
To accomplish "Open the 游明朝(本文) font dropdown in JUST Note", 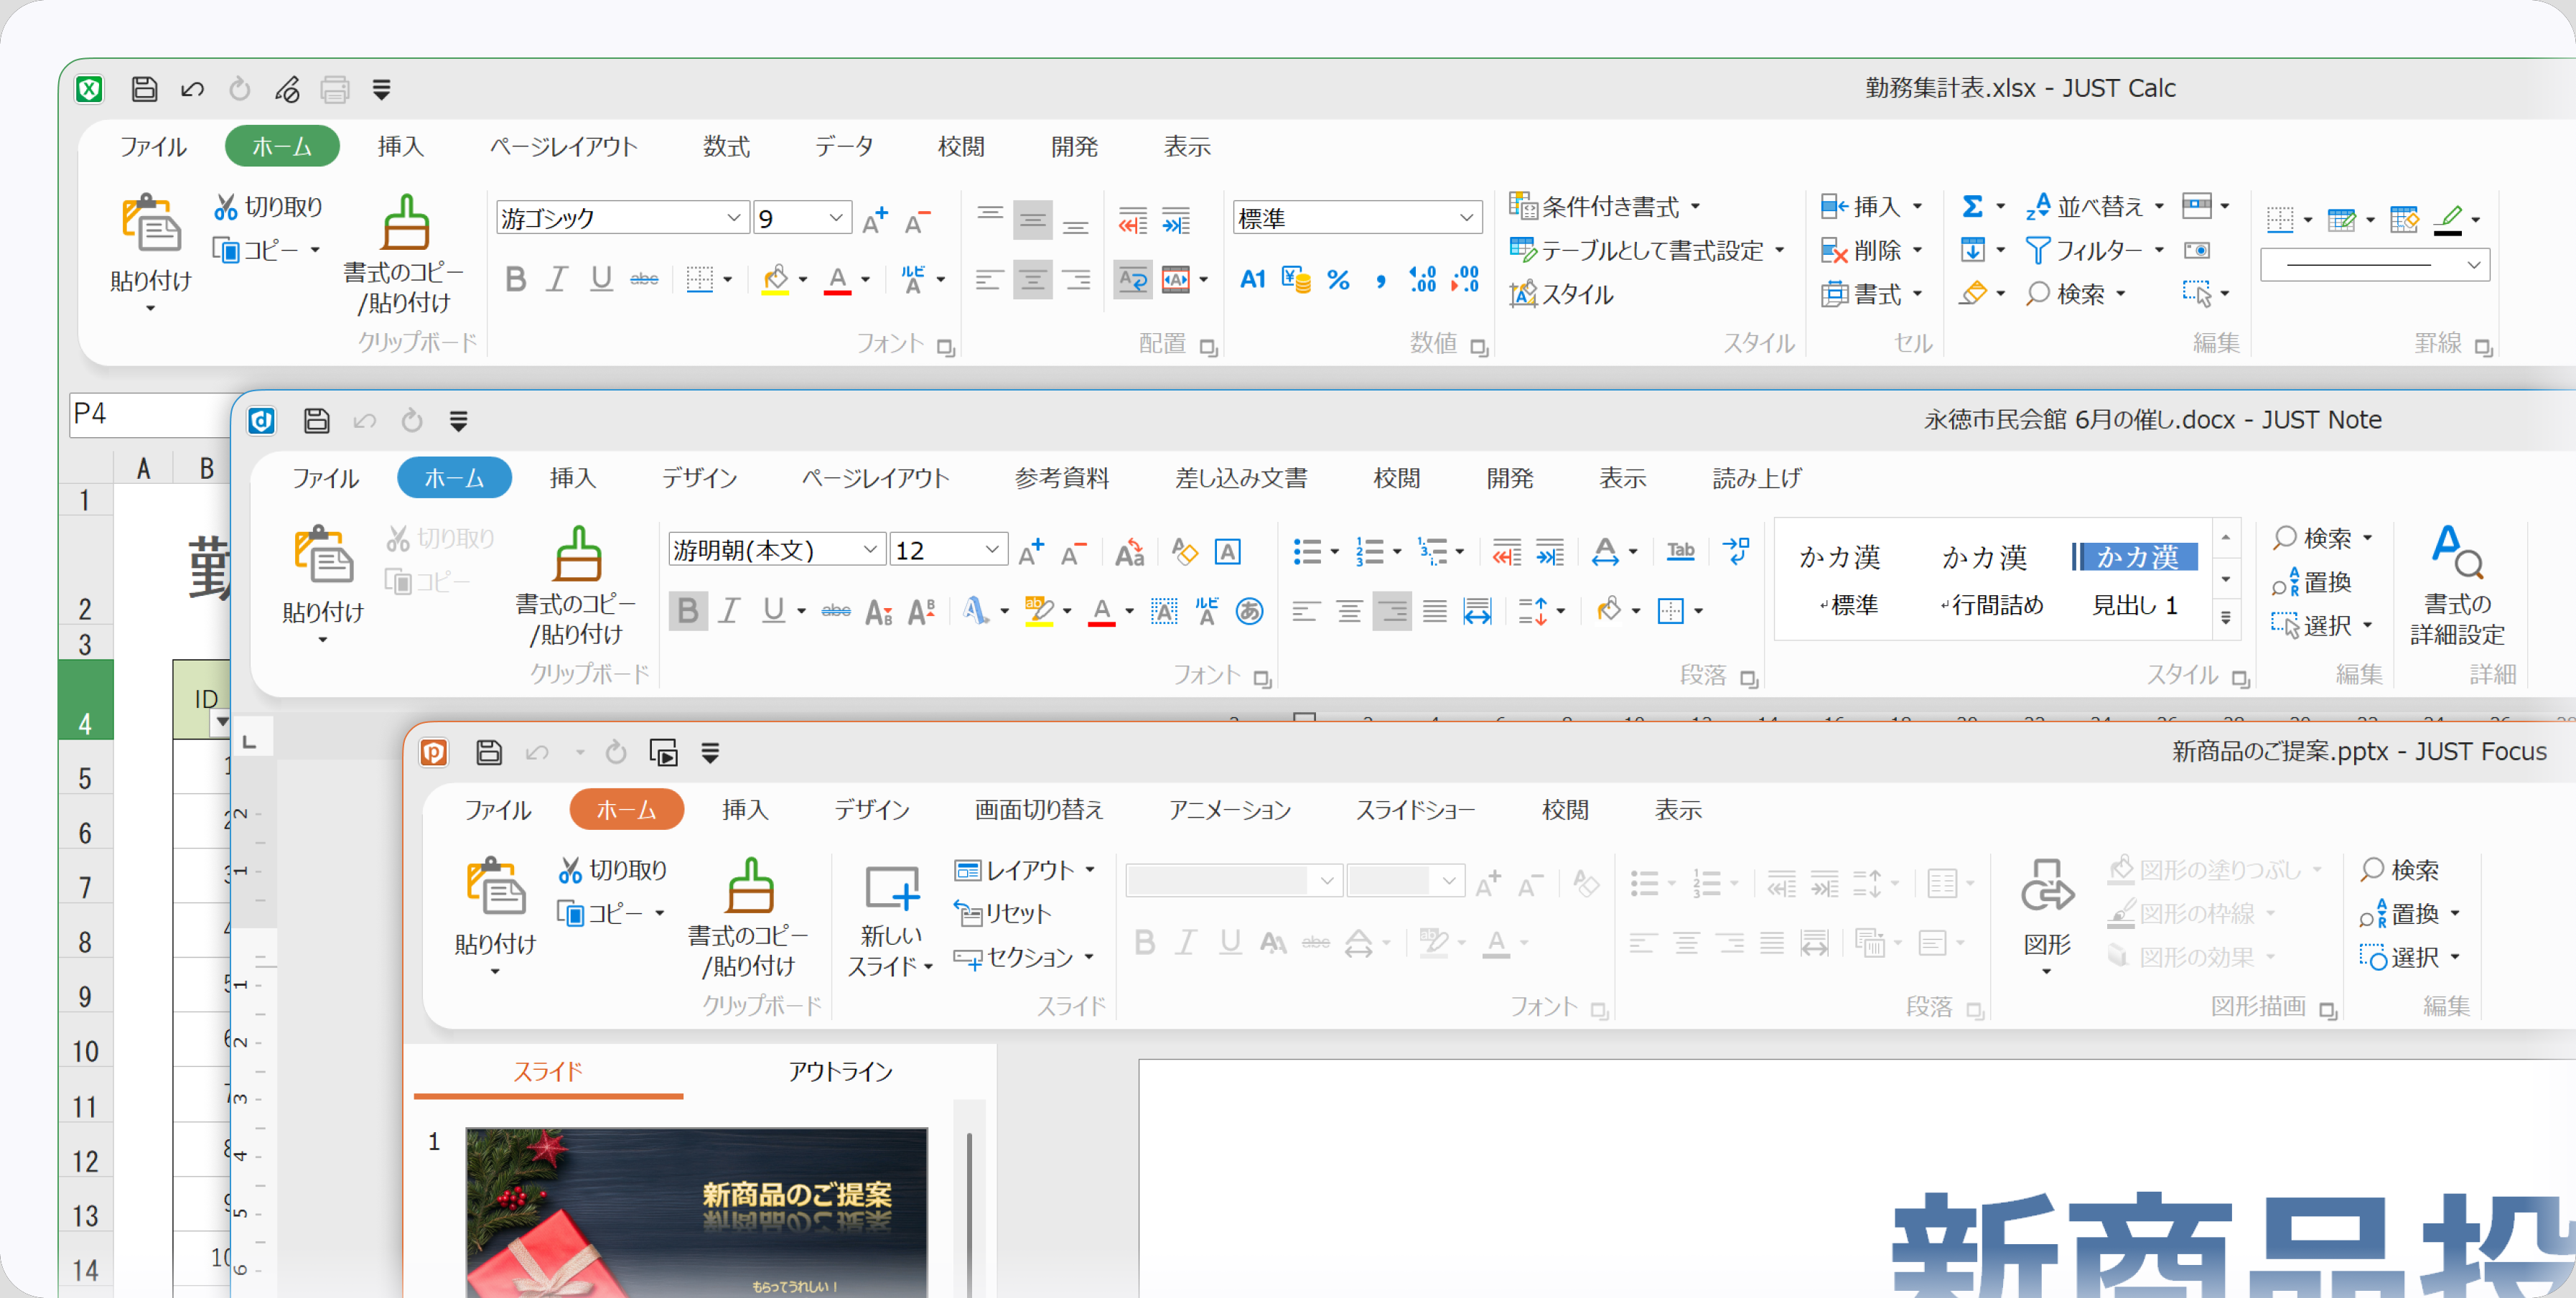I will 870,550.
